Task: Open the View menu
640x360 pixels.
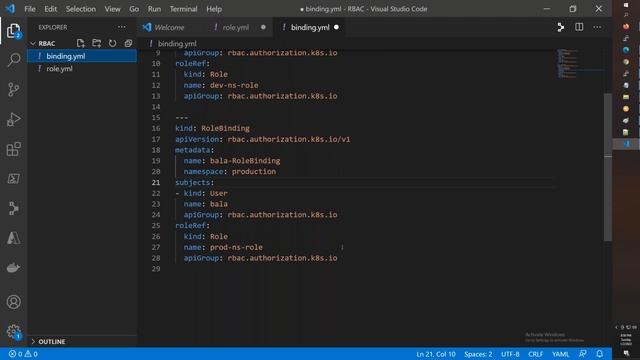Action: (x=112, y=9)
